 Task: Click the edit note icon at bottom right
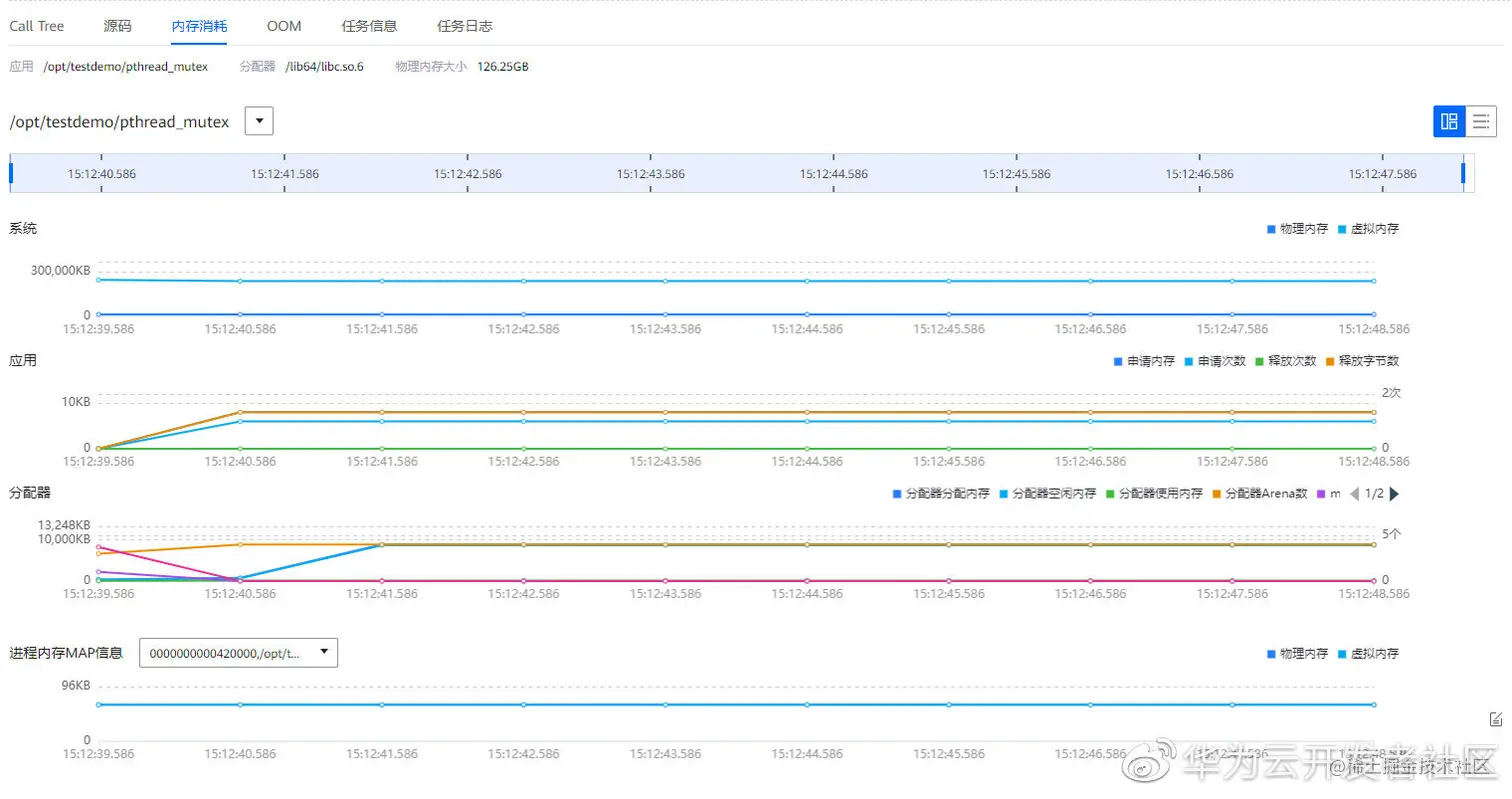tap(1496, 719)
